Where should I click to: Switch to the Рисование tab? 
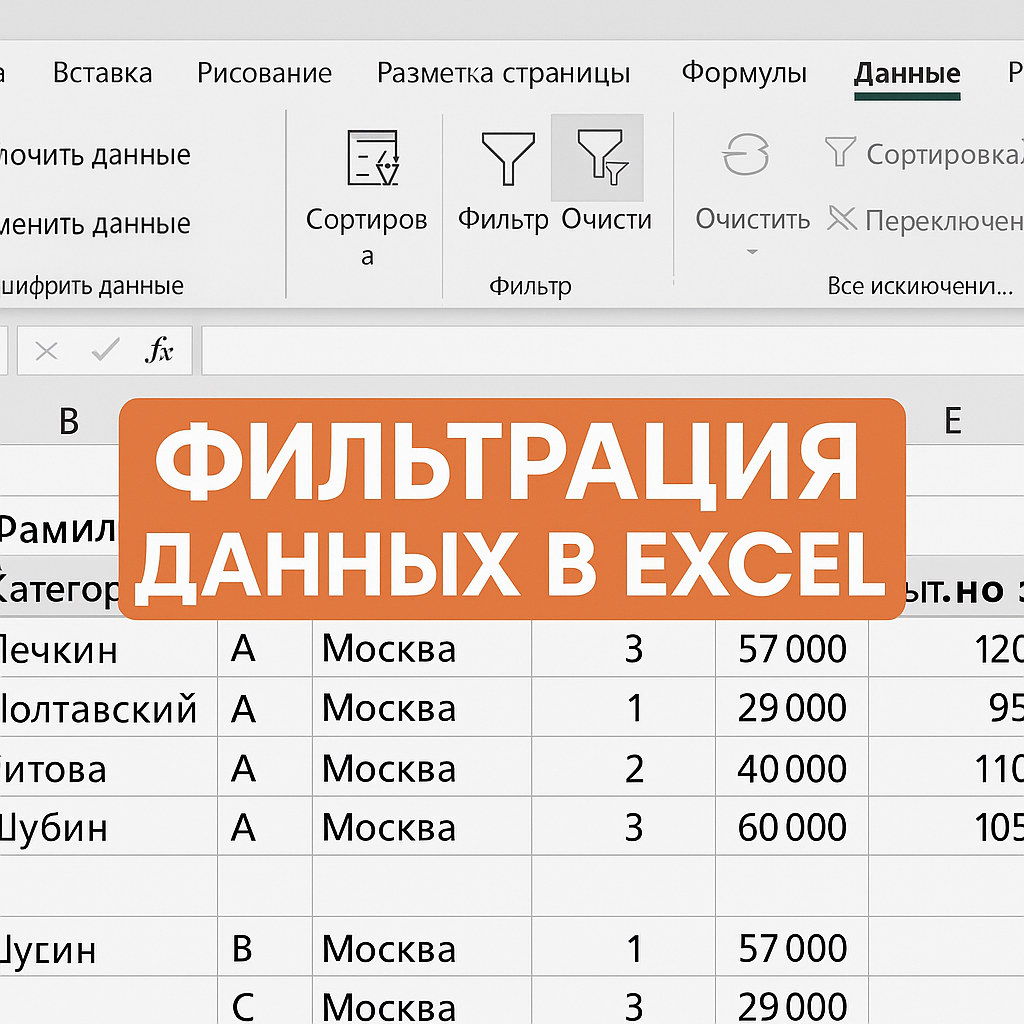pyautogui.click(x=264, y=72)
